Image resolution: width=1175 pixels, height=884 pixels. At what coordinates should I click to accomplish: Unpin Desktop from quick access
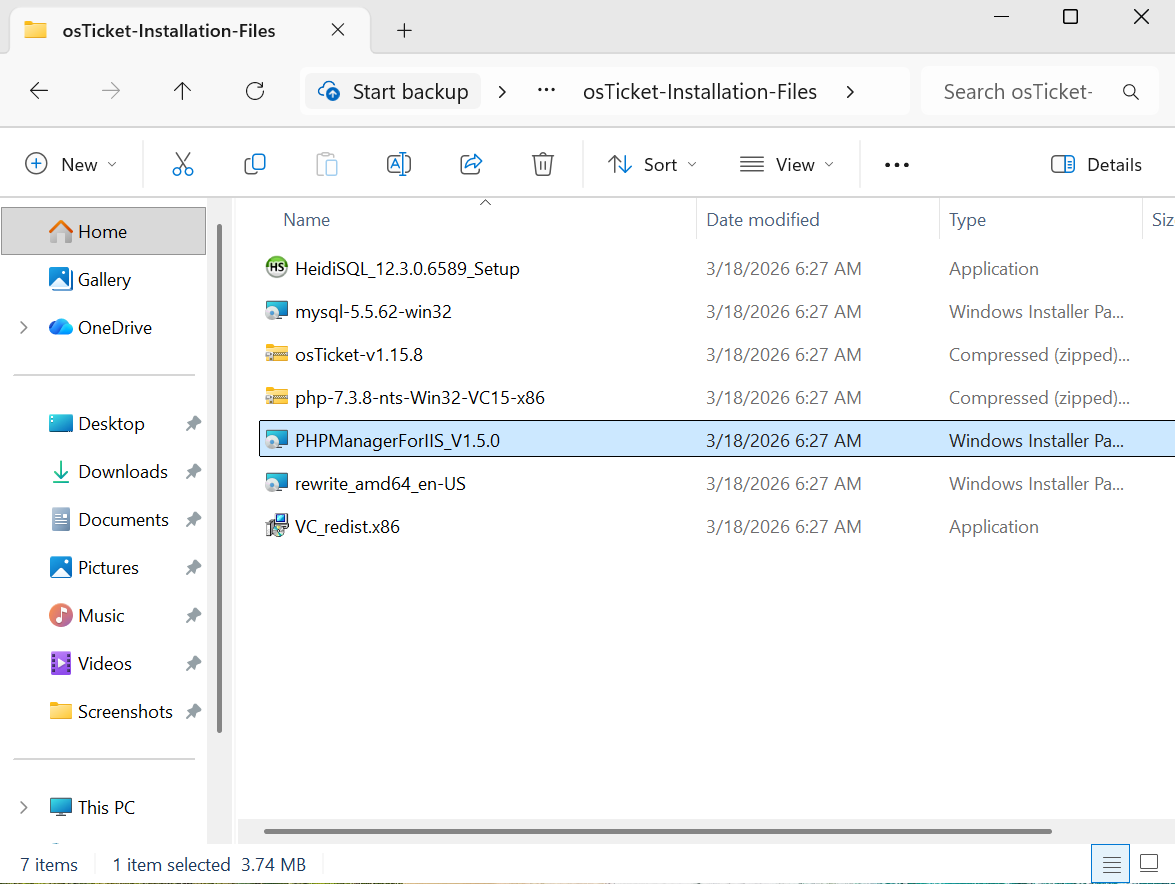point(193,423)
